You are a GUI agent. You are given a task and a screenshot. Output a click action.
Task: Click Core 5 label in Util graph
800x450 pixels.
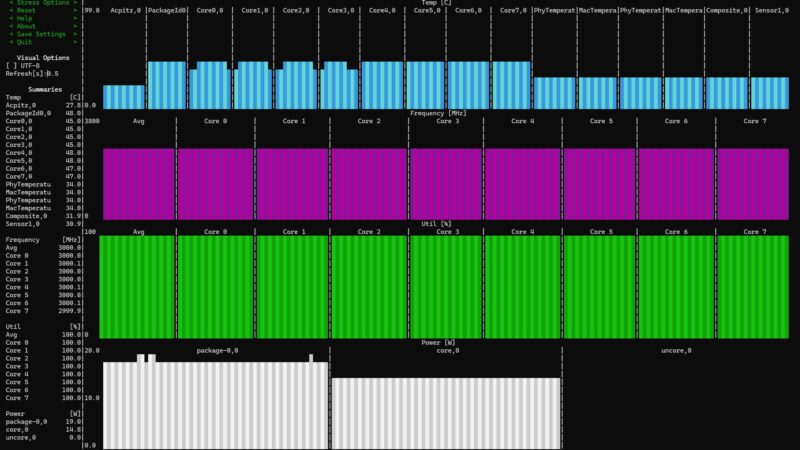601,232
